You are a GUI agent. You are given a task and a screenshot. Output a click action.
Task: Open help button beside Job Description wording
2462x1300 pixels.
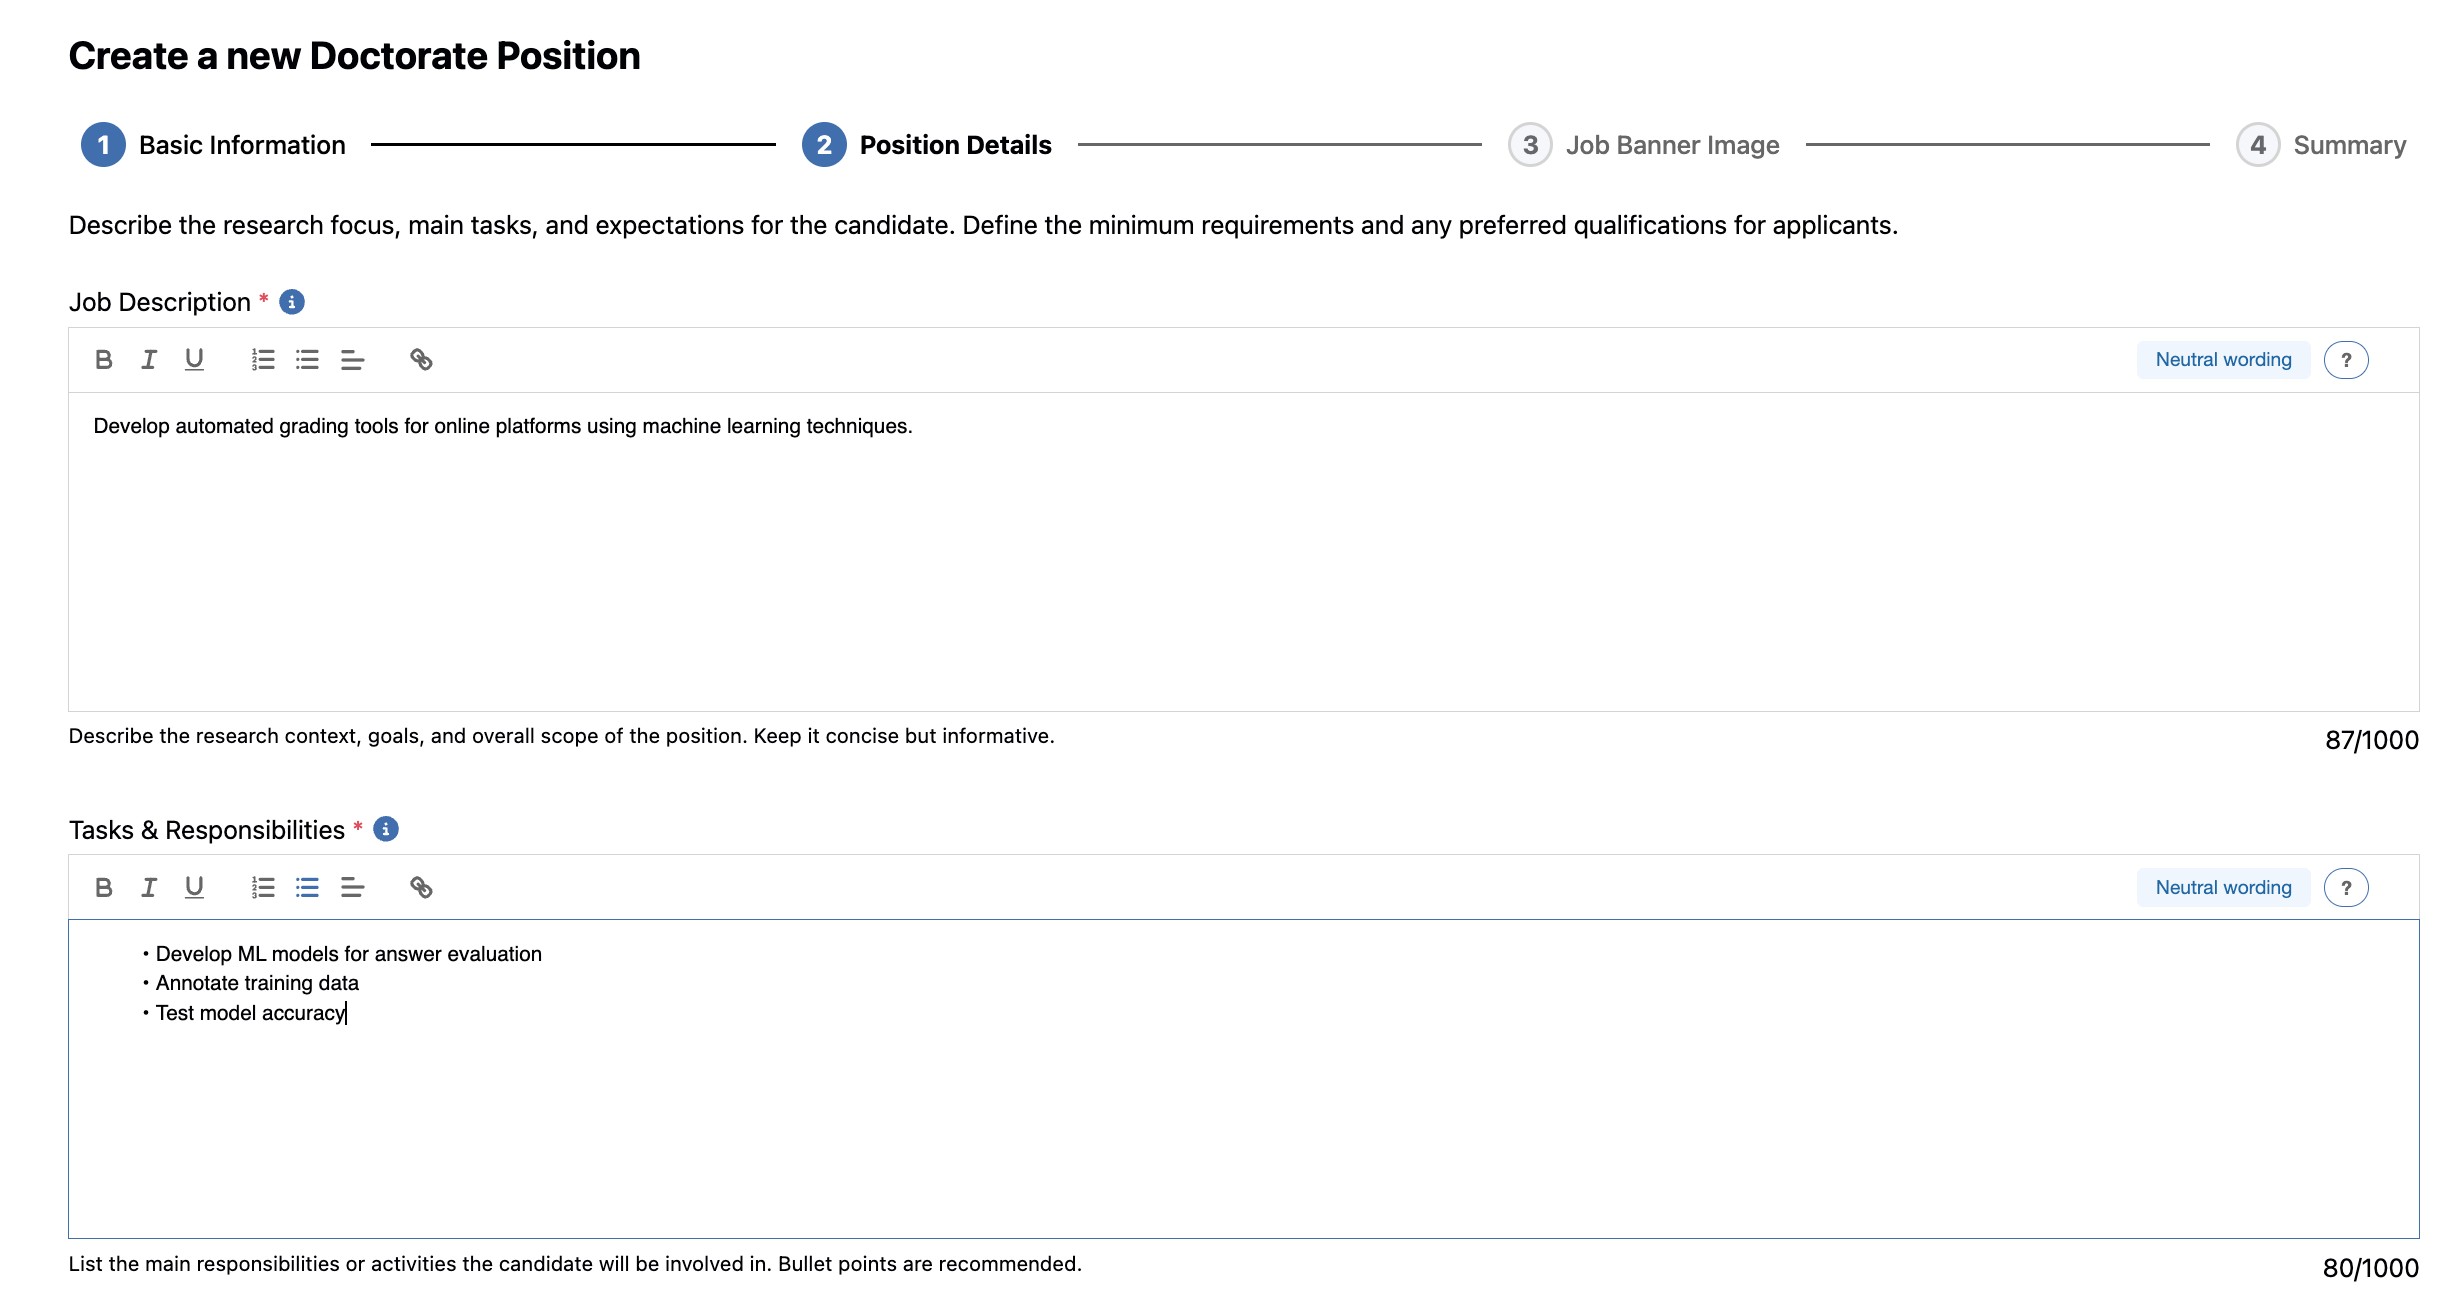[2345, 360]
